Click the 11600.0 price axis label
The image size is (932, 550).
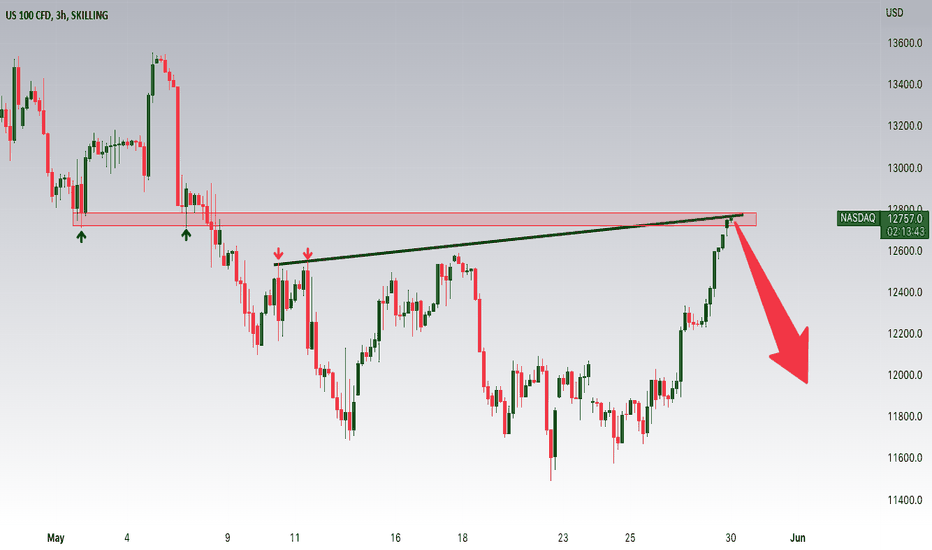(905, 458)
